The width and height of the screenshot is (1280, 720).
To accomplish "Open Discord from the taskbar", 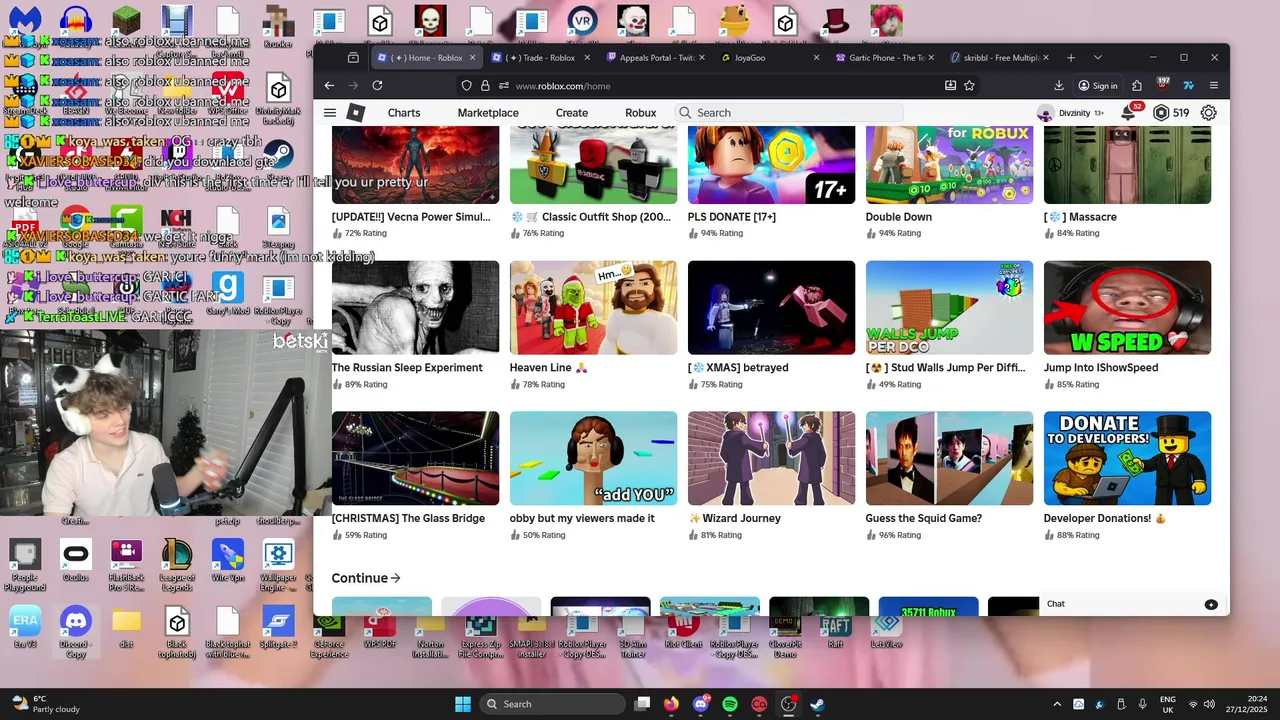I will tap(701, 704).
